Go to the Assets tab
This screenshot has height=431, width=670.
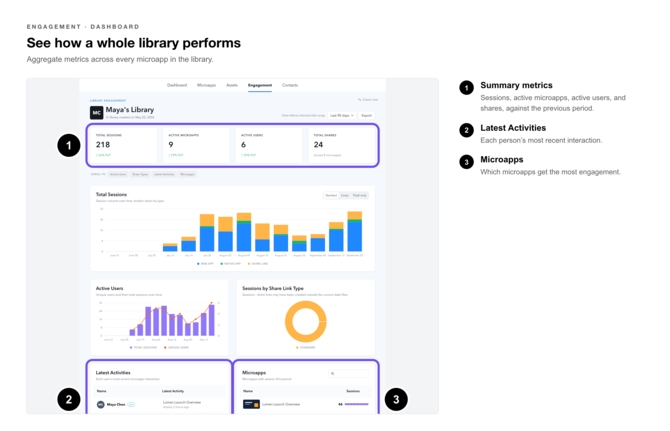point(232,85)
